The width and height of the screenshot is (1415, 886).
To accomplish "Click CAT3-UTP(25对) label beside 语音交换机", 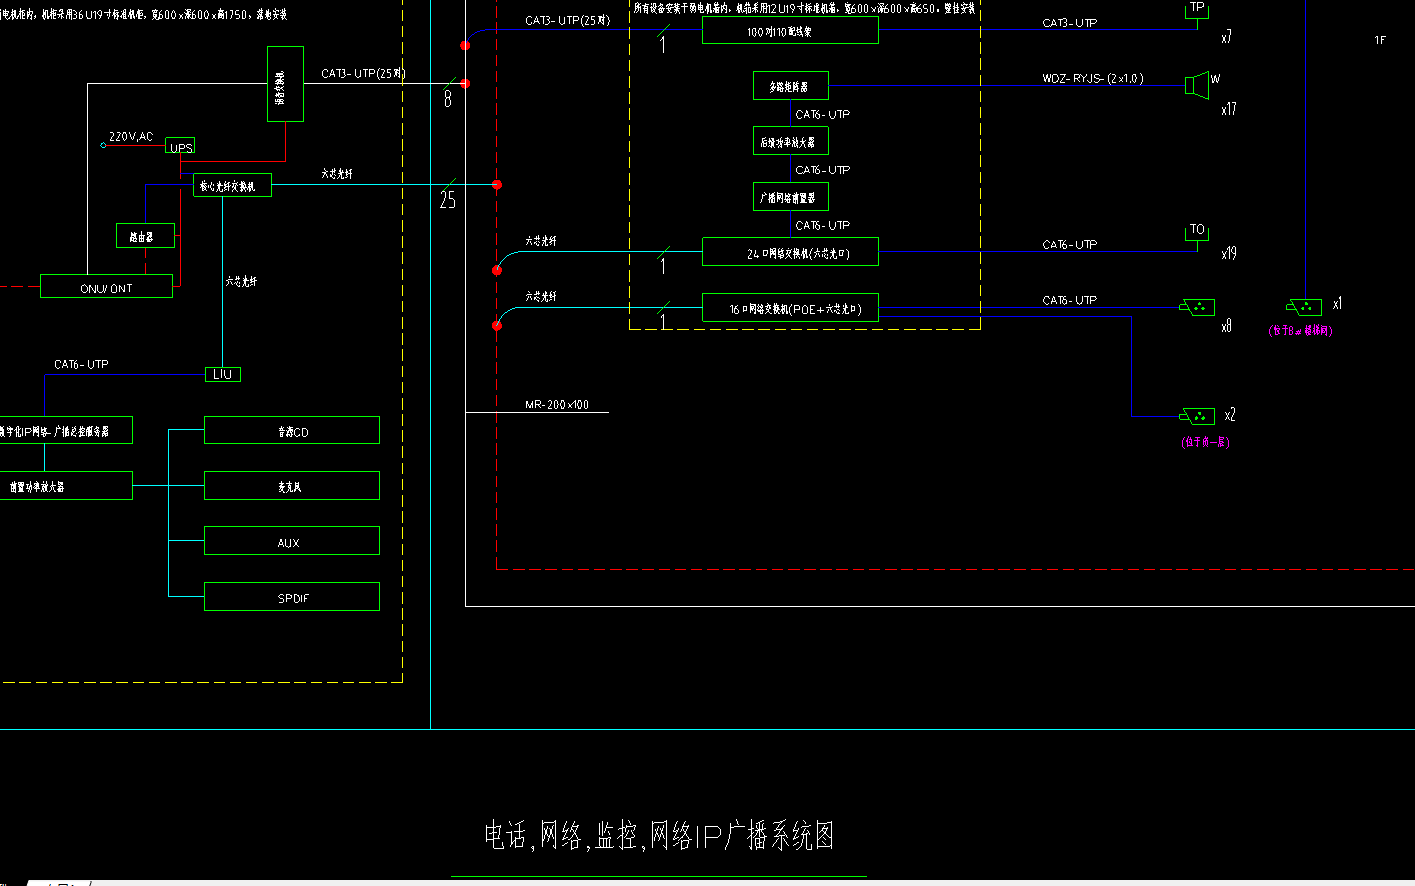I will pyautogui.click(x=363, y=73).
